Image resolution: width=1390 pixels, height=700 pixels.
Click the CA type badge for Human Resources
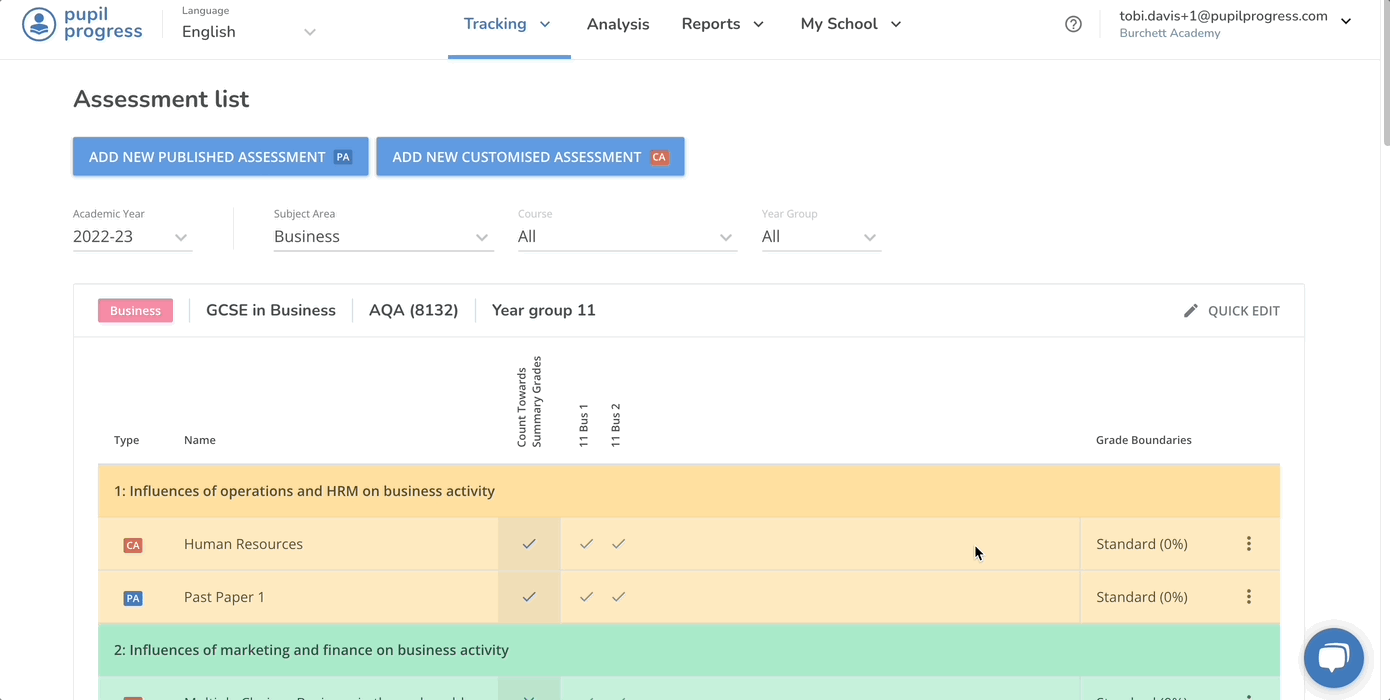[132, 545]
